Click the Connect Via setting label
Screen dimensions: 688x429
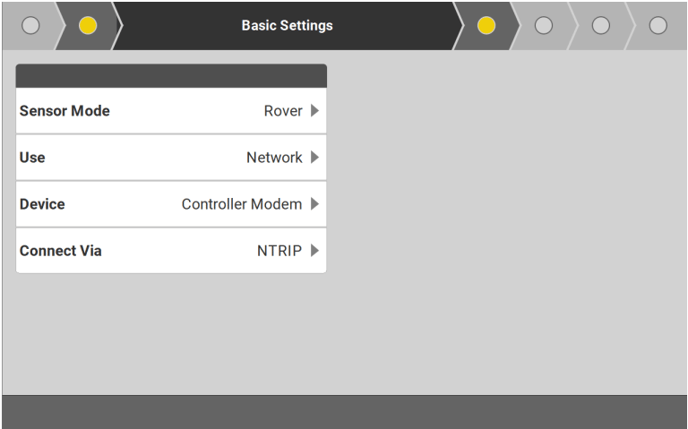(x=61, y=250)
